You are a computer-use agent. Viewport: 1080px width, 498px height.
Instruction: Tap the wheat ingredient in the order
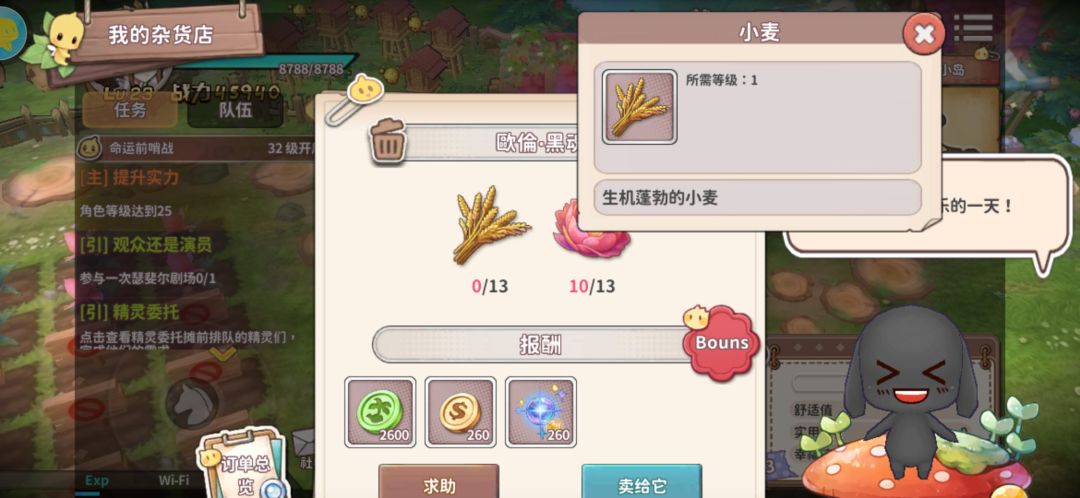click(x=490, y=224)
